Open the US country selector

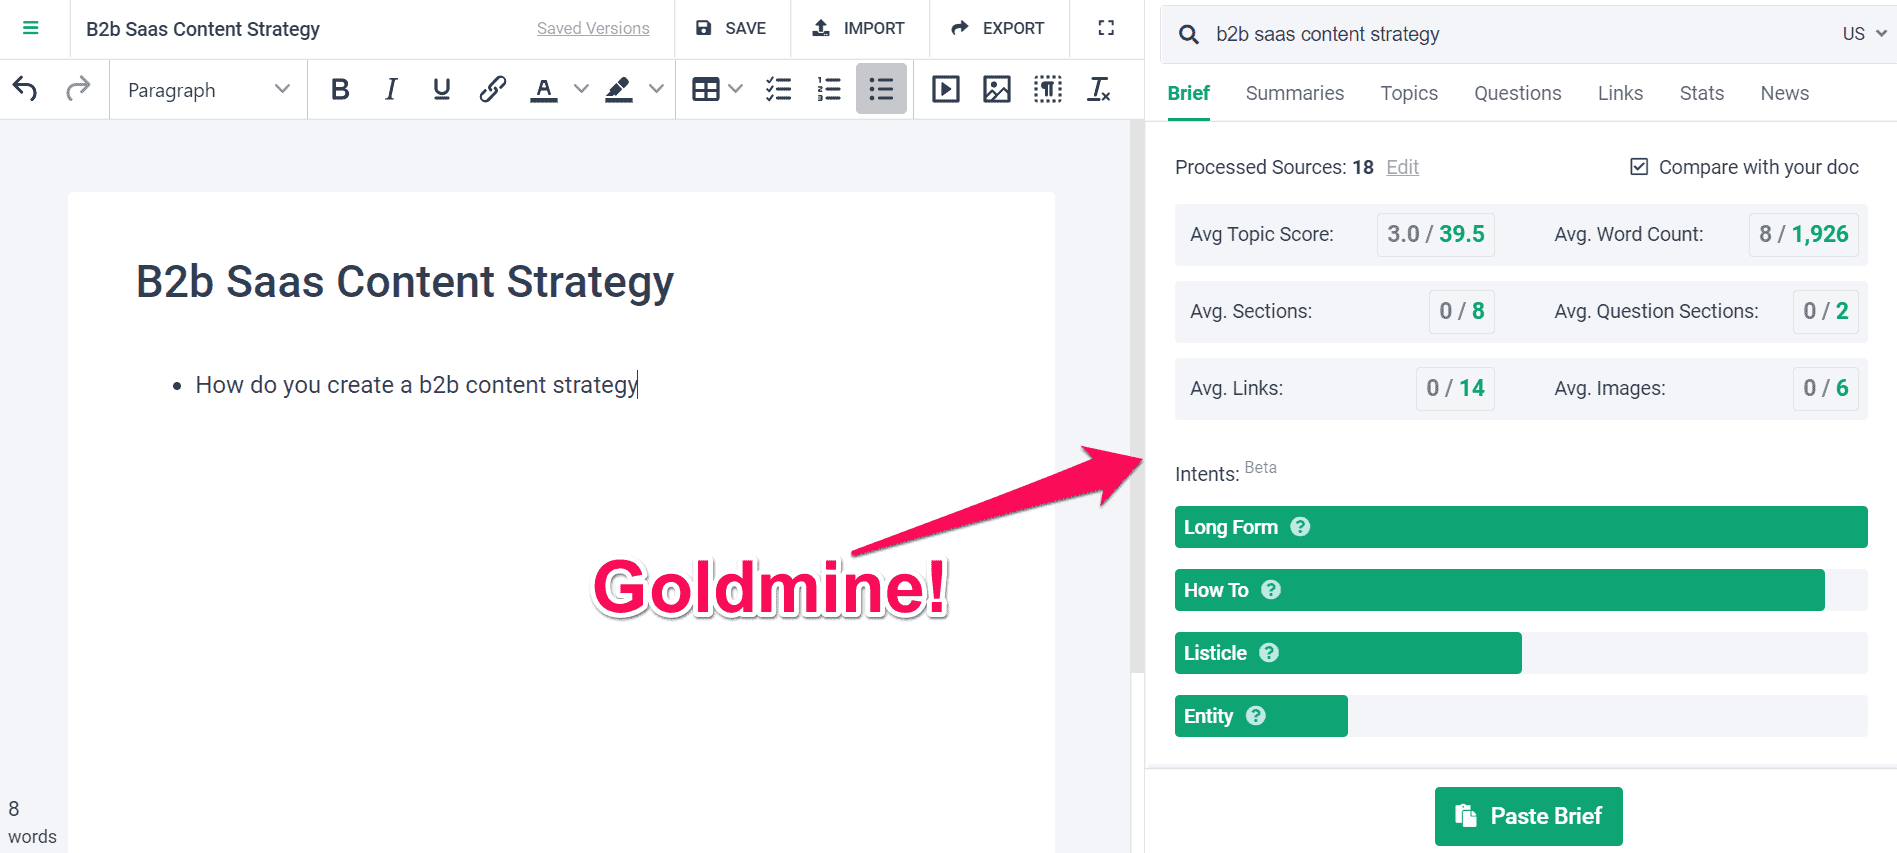pyautogui.click(x=1864, y=34)
